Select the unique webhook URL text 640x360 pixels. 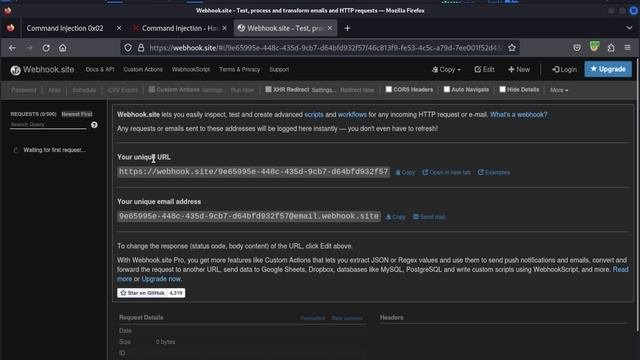(253, 172)
